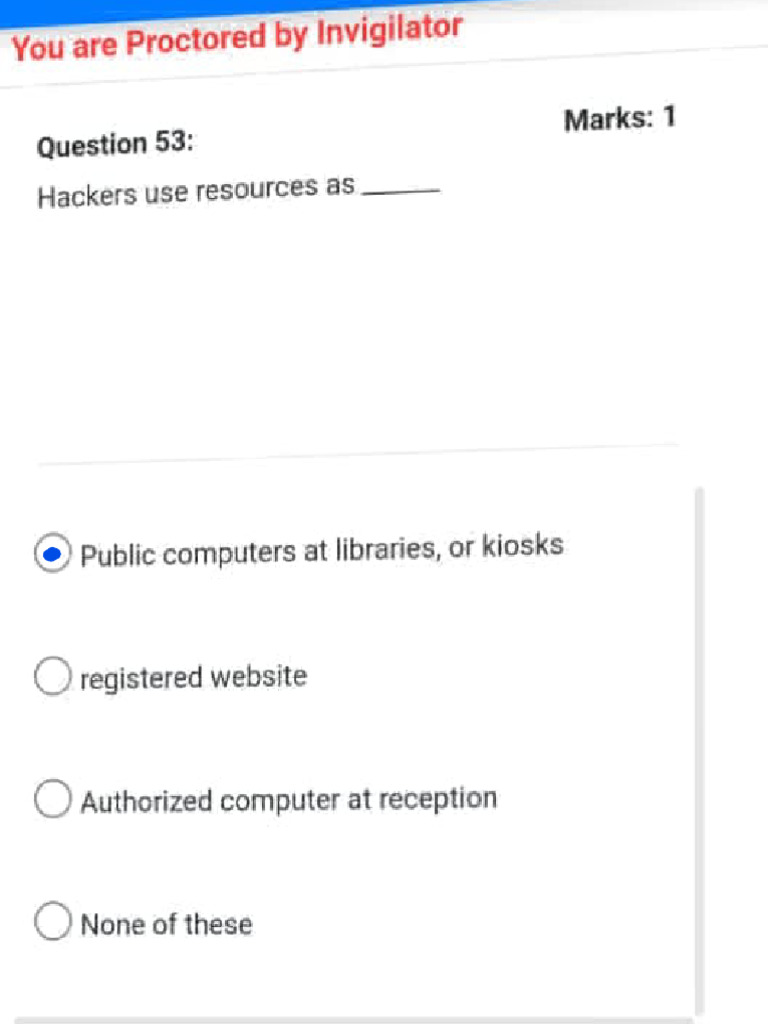Viewport: 768px width, 1024px height.
Task: Click the number "53" in the question heading
Action: [169, 143]
